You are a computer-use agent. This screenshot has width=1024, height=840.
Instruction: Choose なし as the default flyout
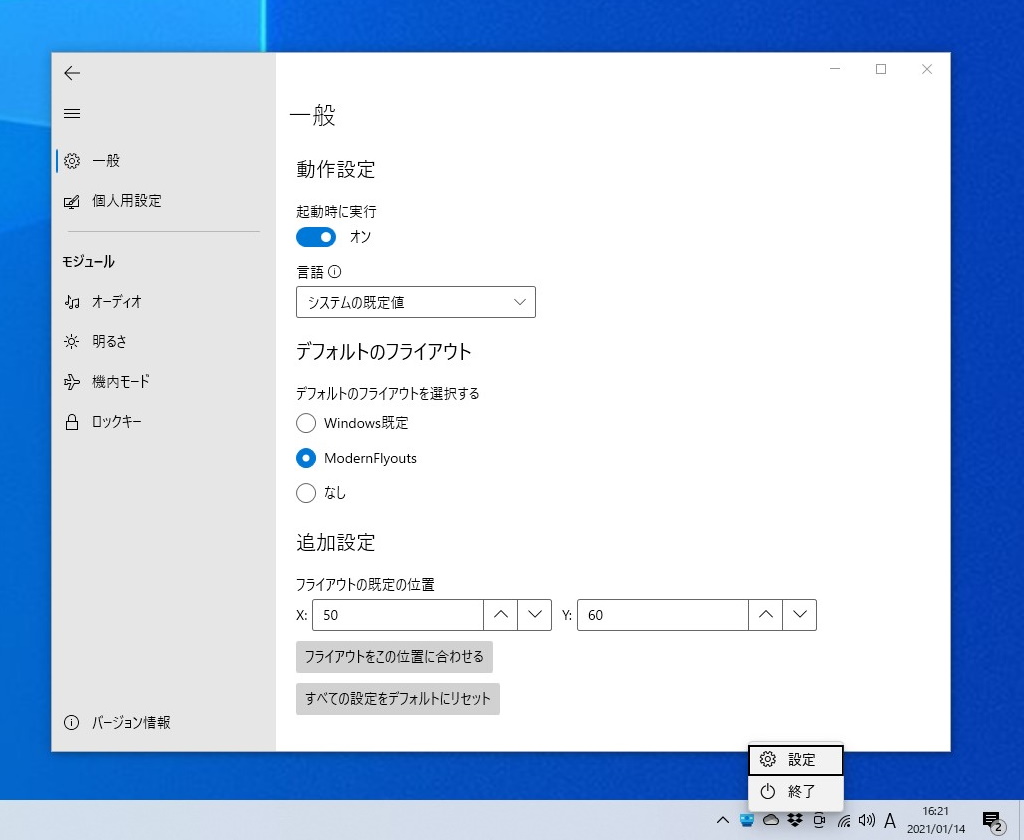point(306,492)
